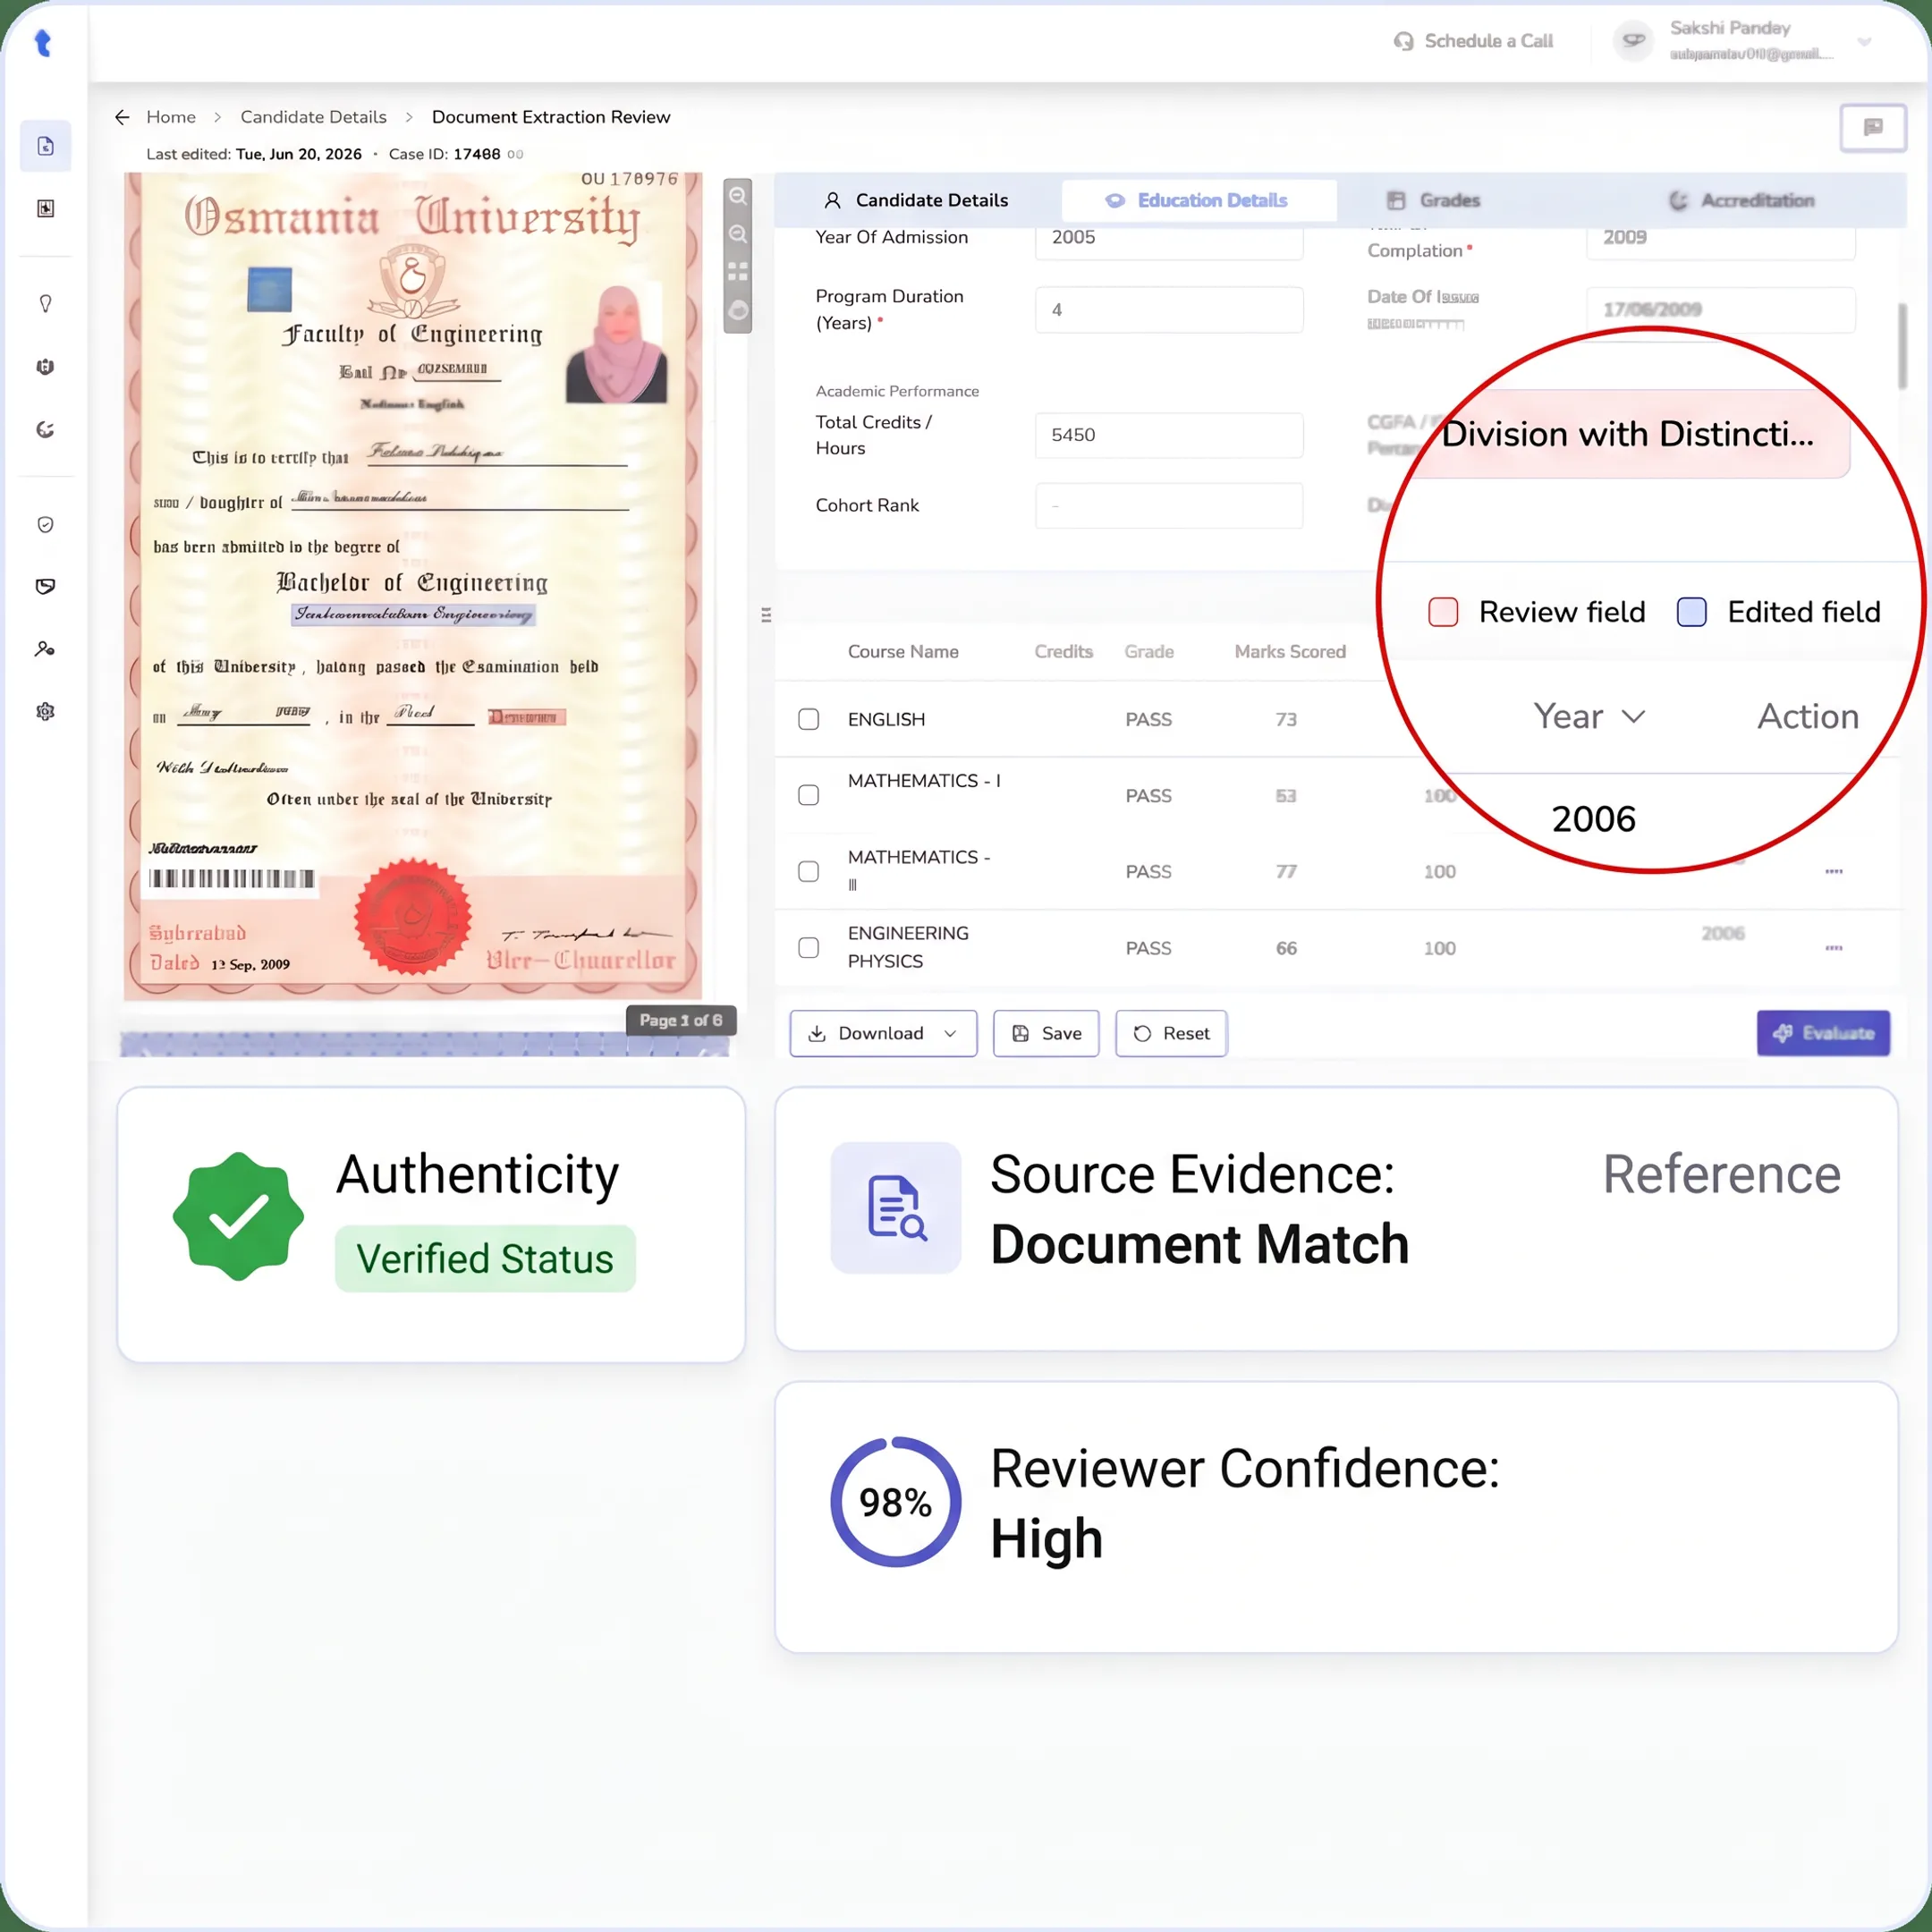Go to the Home breadcrumb
Screen dimensions: 1932x1932
click(x=171, y=117)
